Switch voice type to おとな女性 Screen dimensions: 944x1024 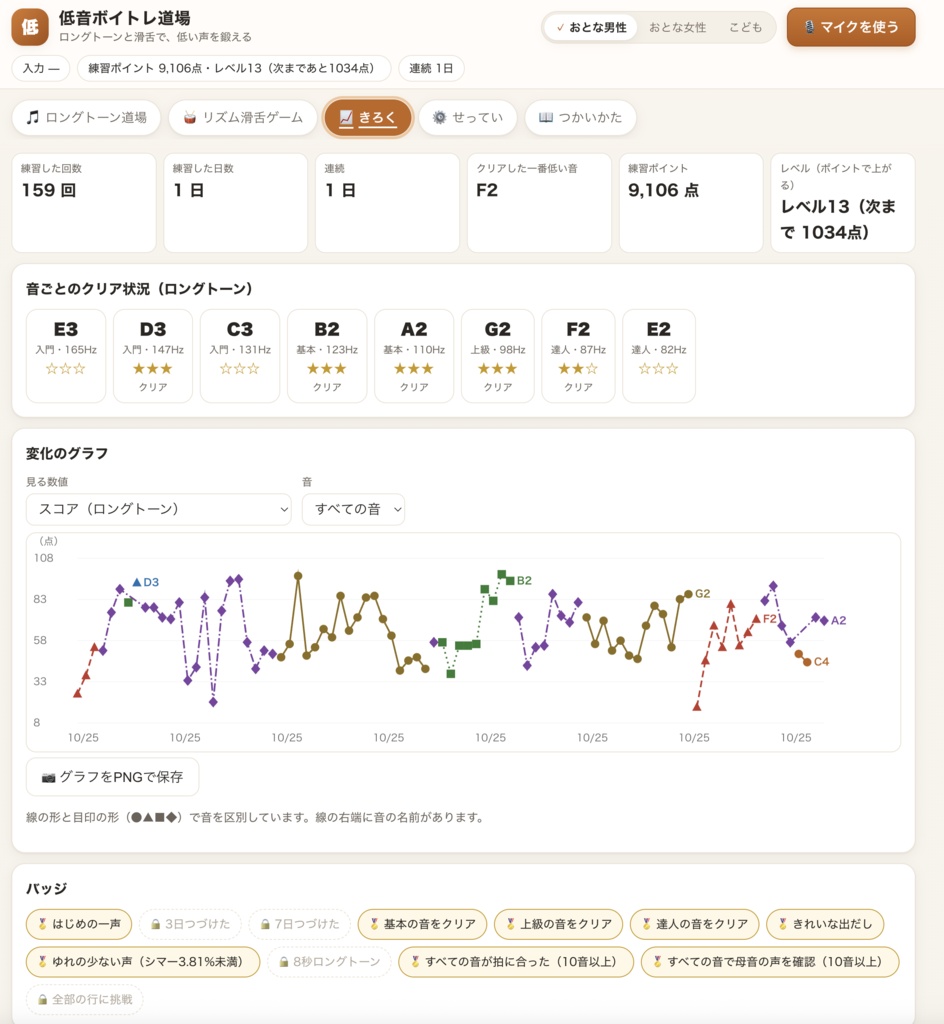coord(678,27)
